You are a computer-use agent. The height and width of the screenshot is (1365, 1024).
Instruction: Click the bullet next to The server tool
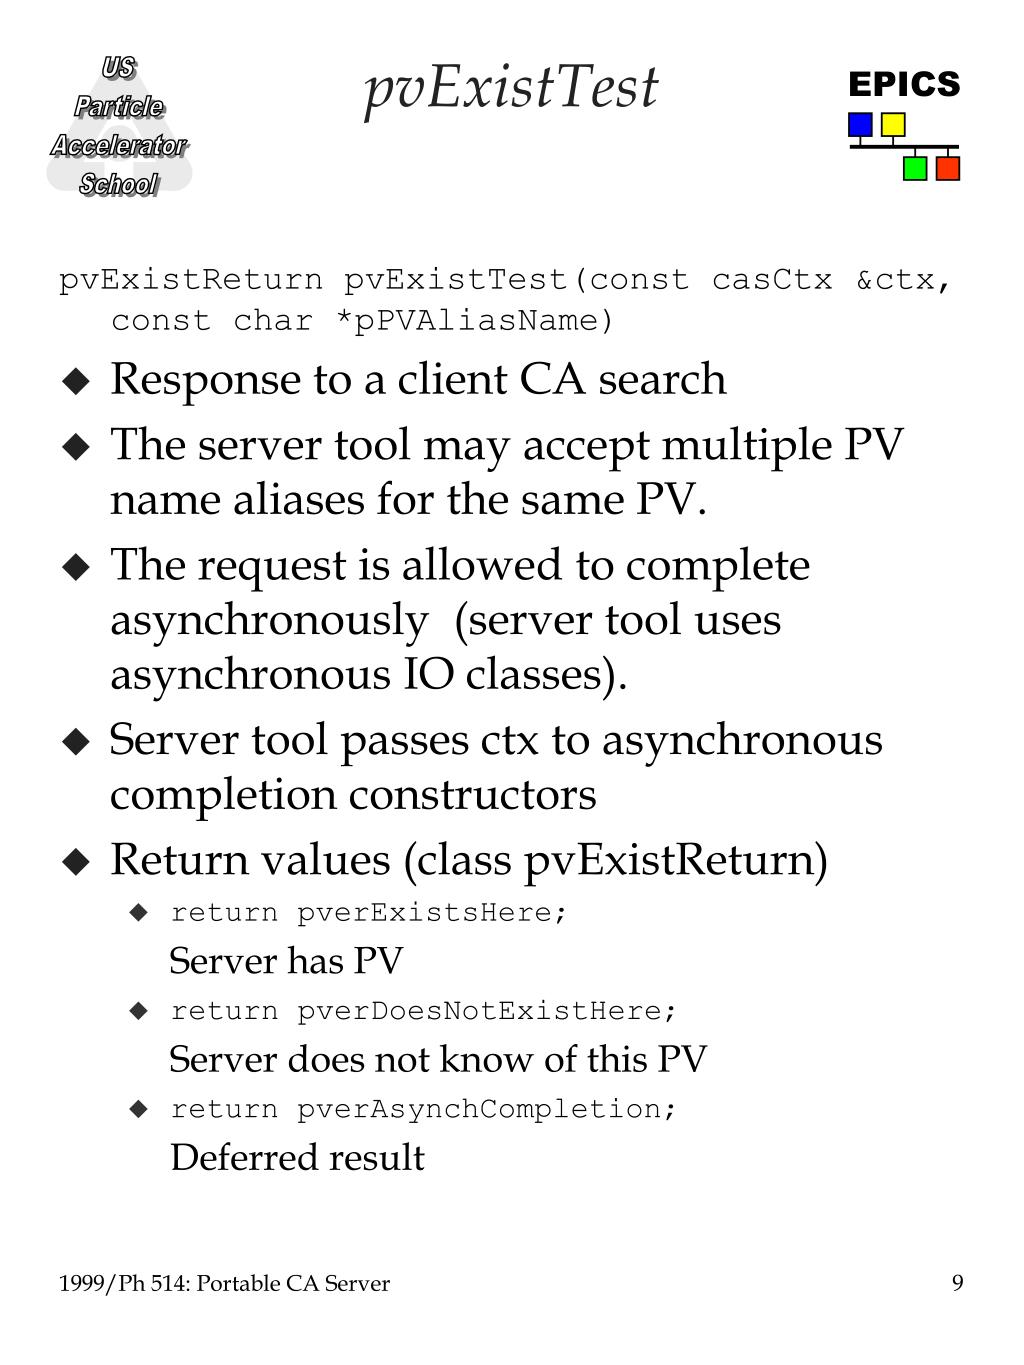[x=76, y=446]
